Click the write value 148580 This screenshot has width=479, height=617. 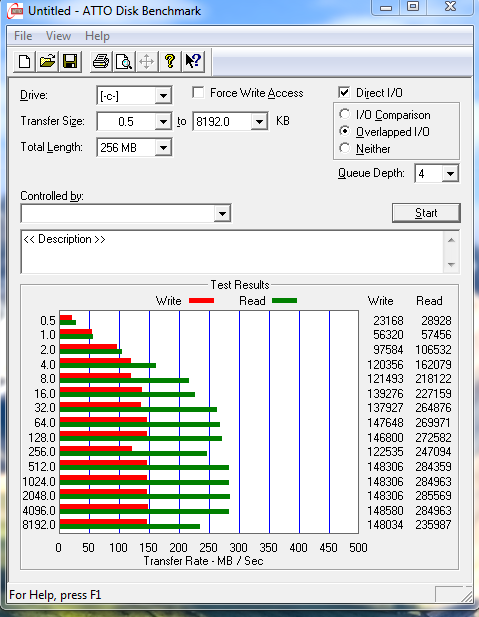tap(385, 511)
